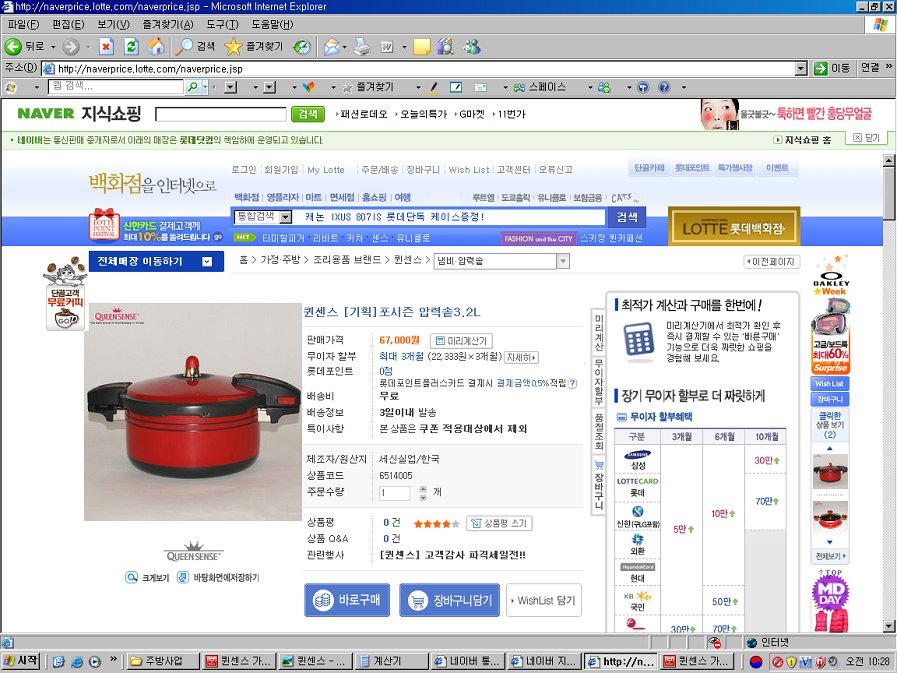Click the 크게보기 magnifier icon below the product image
The width and height of the screenshot is (897, 673).
pos(132,577)
